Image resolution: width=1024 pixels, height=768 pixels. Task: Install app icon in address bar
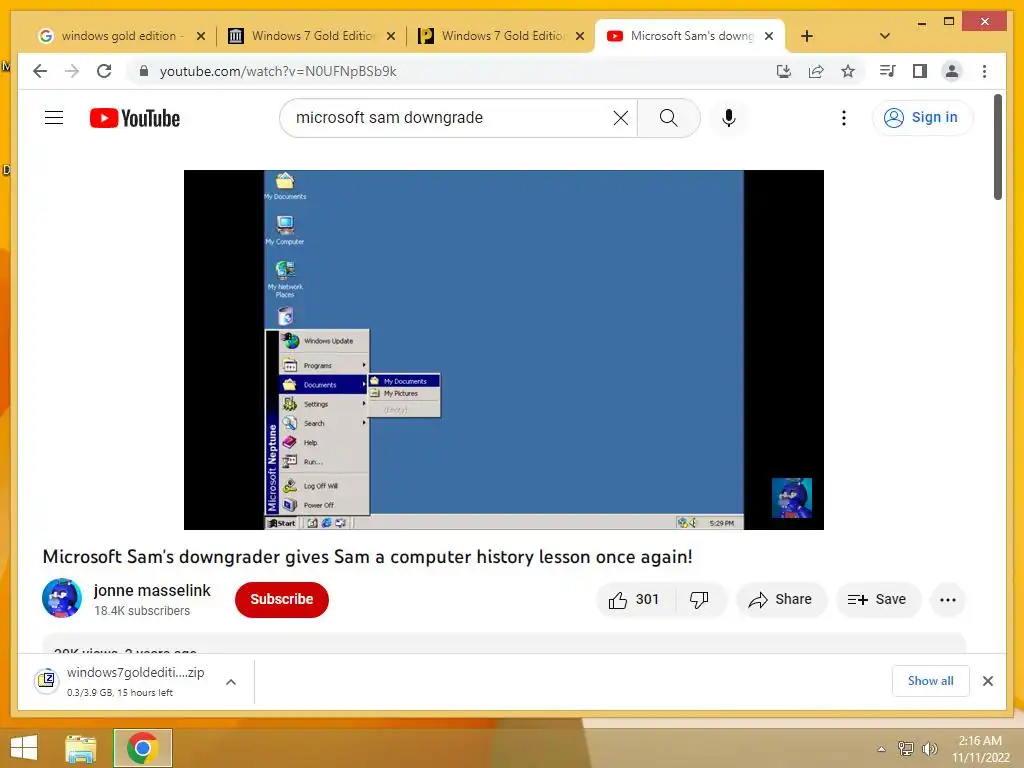point(784,71)
